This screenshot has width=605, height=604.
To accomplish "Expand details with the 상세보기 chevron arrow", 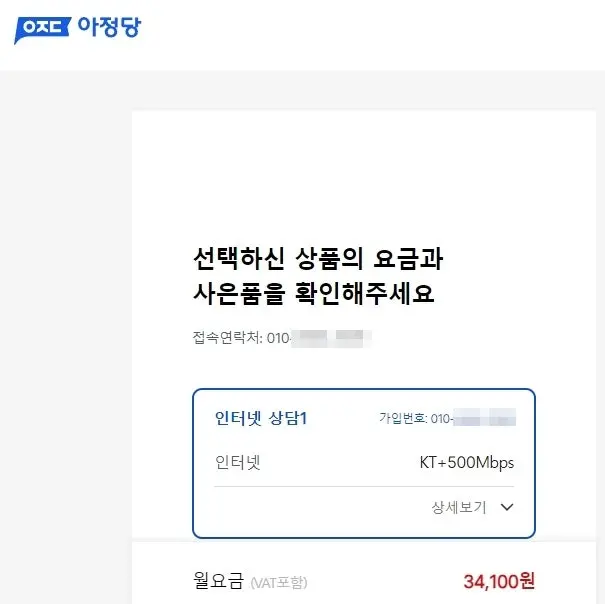I will (506, 507).
